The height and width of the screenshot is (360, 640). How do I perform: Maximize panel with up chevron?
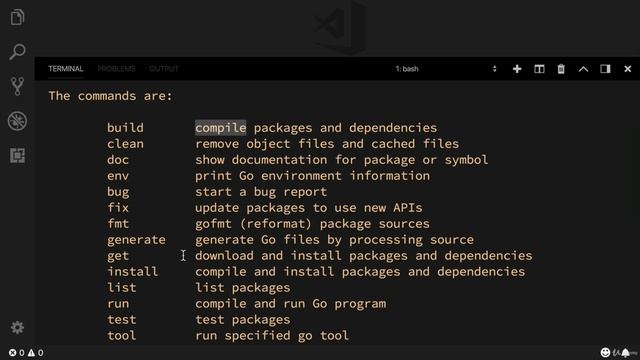click(583, 69)
